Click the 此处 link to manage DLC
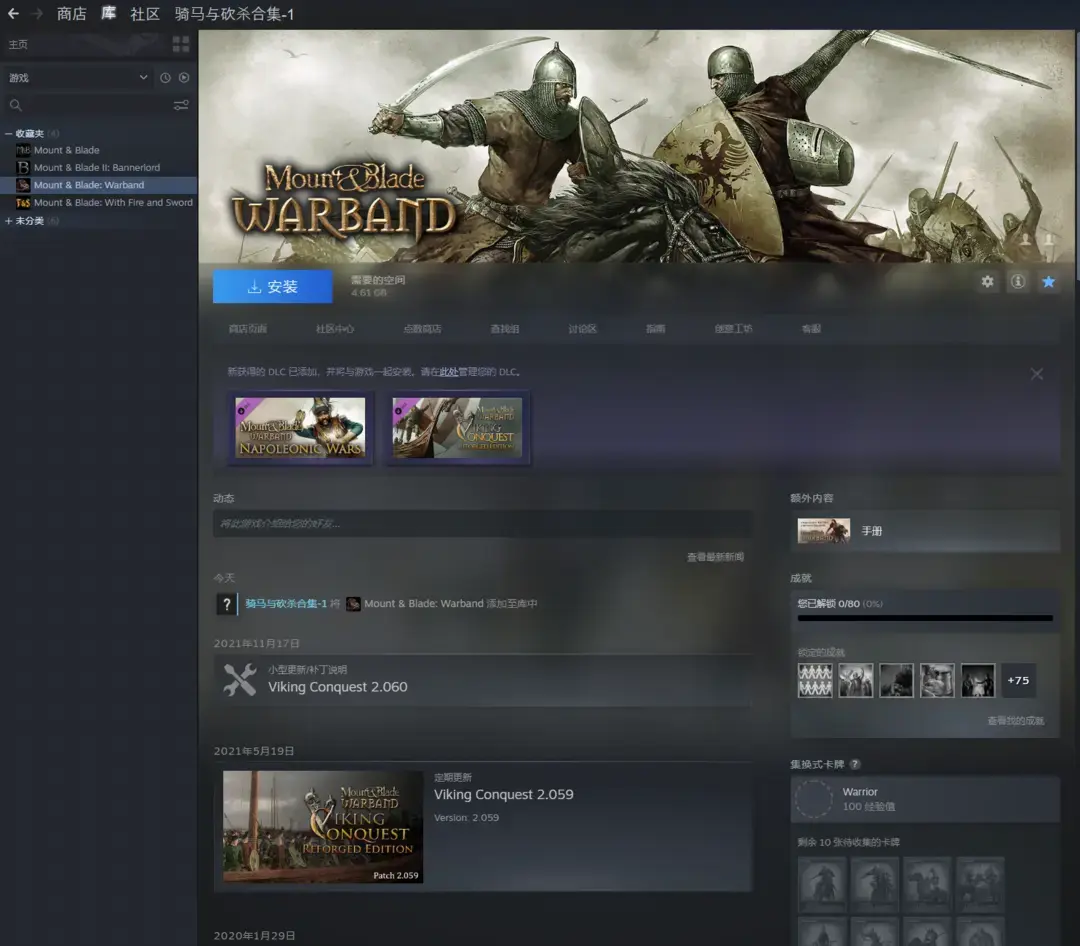1080x946 pixels. point(448,372)
